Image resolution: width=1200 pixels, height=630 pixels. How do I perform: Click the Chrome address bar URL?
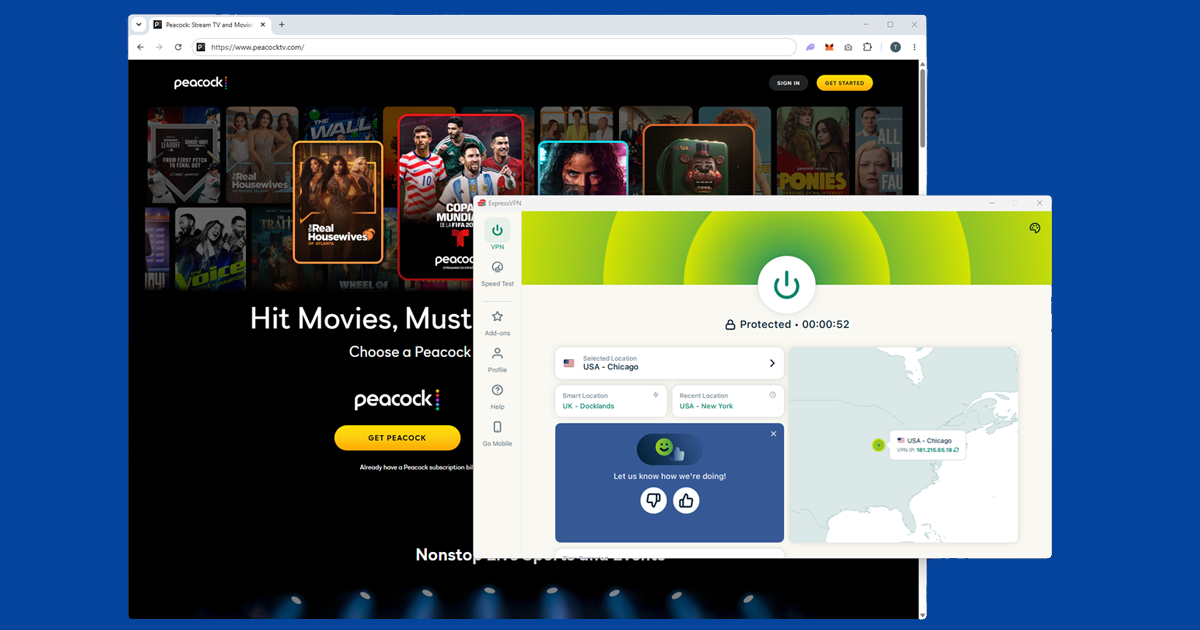point(258,47)
